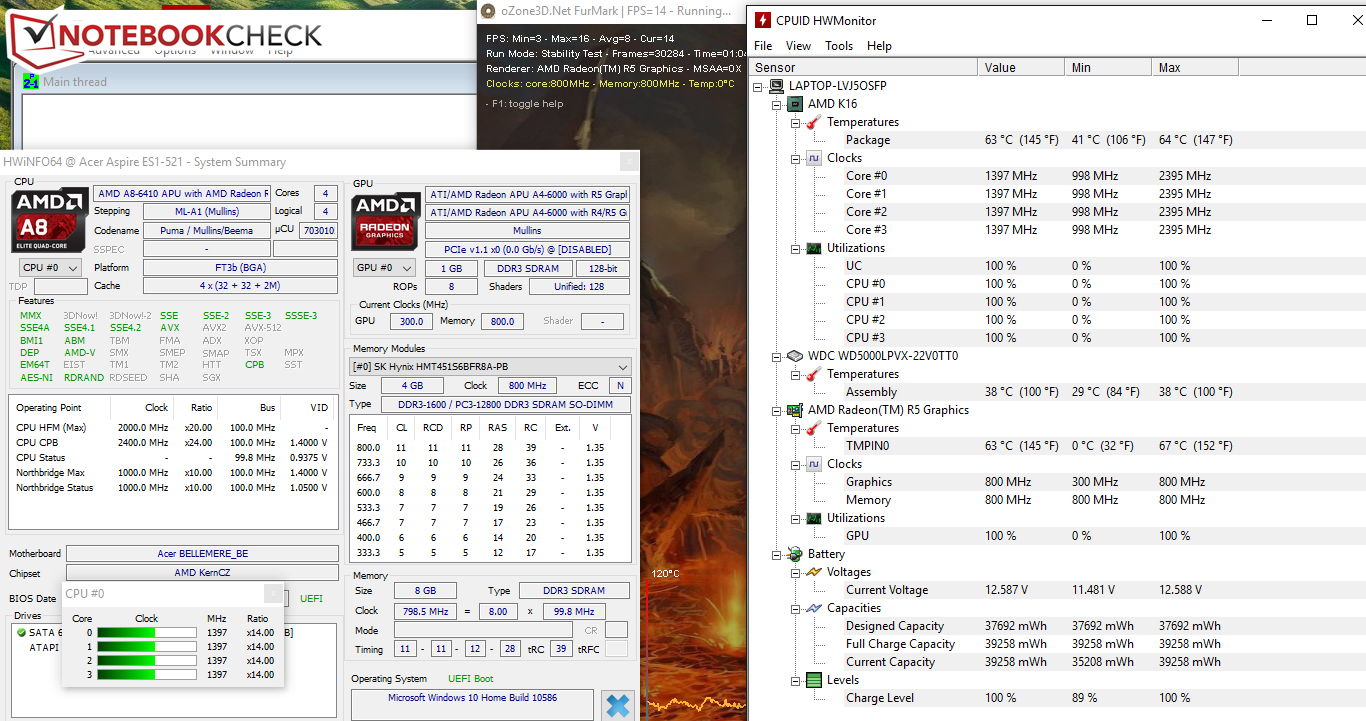Open the memory module SK Hynix dropdown
Viewport: 1366px width, 721px height.
(x=490, y=366)
